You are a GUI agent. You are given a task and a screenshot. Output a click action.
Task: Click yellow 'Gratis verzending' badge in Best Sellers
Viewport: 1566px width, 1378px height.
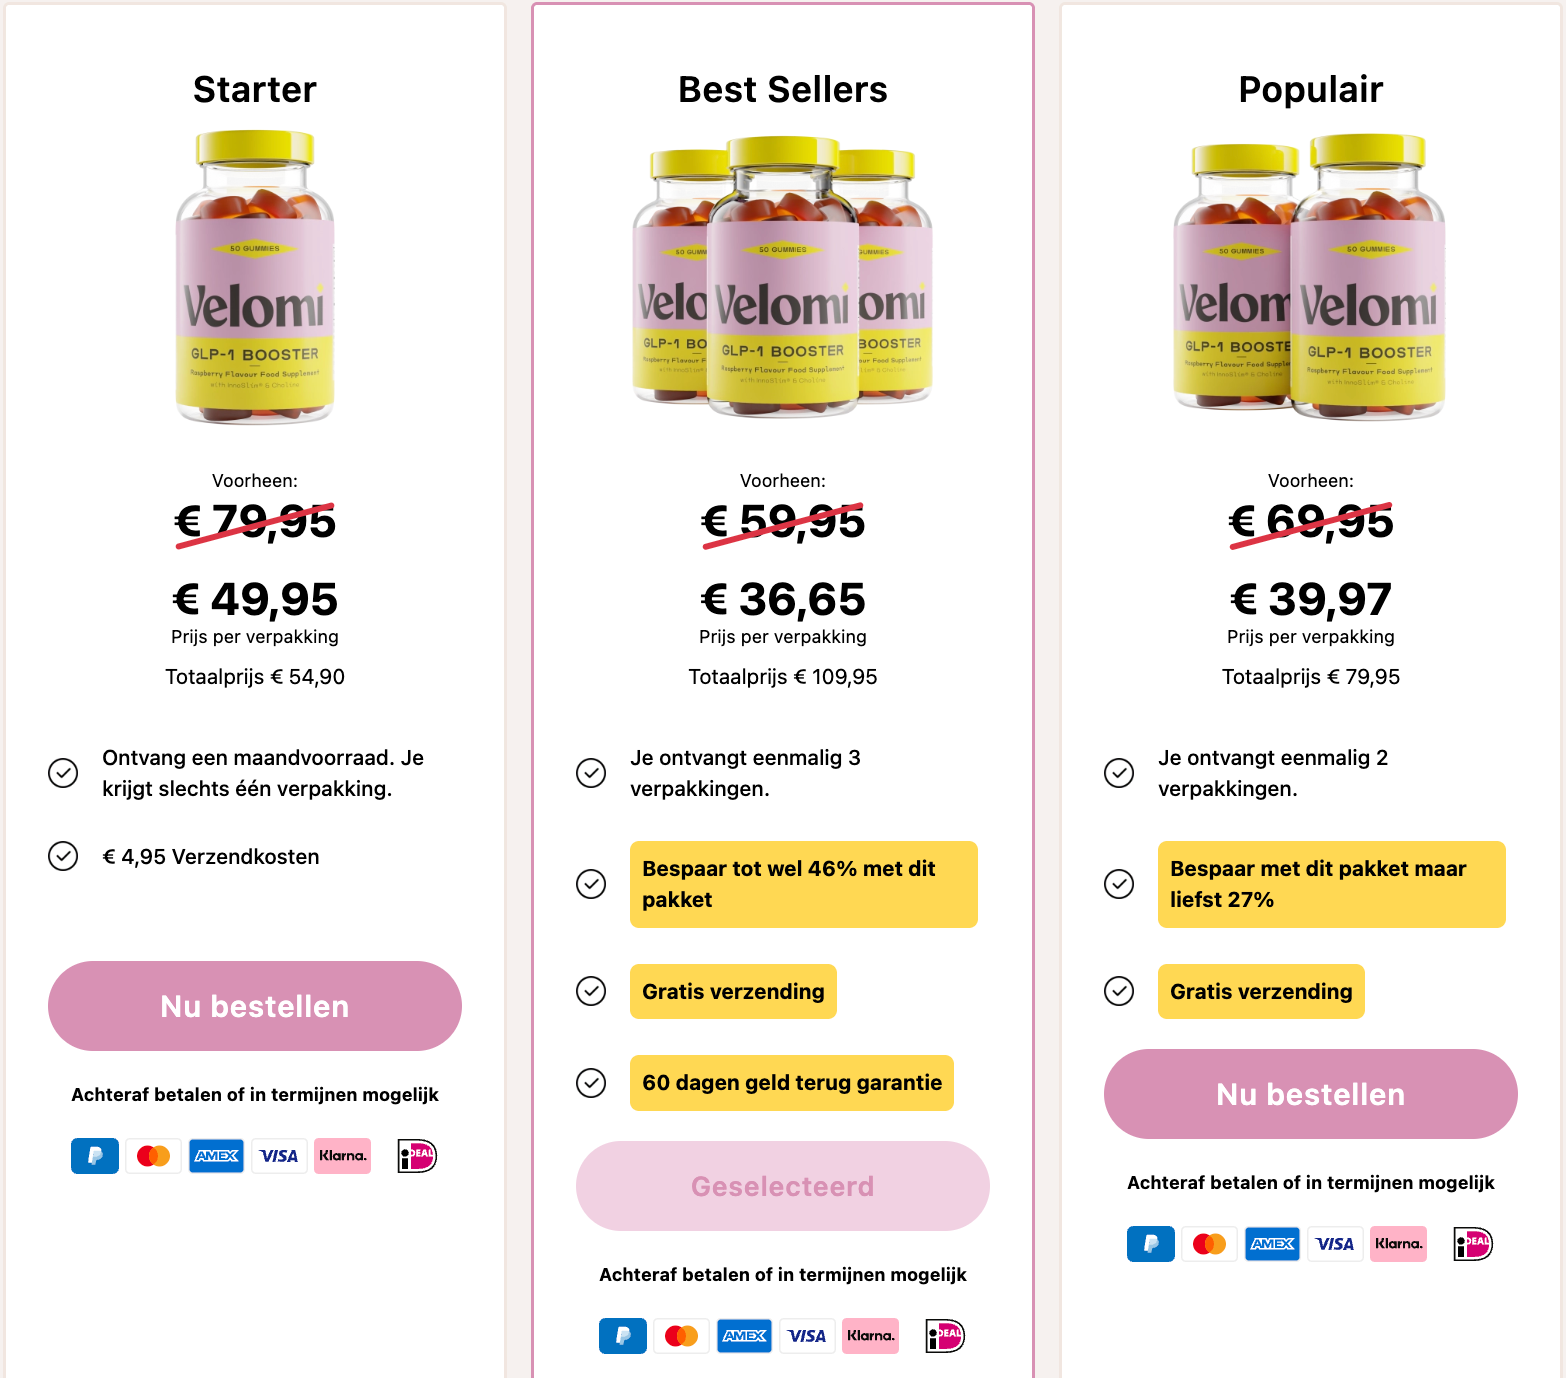733,992
